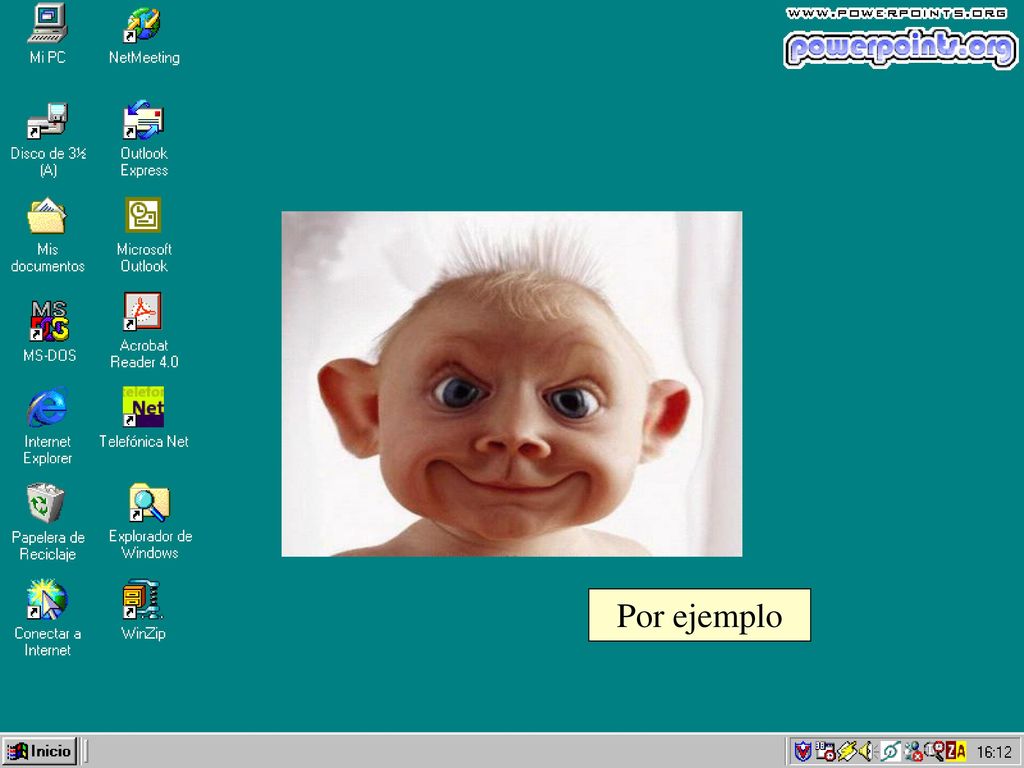Click the antivirus shield tray icon
1024x768 pixels.
(803, 752)
